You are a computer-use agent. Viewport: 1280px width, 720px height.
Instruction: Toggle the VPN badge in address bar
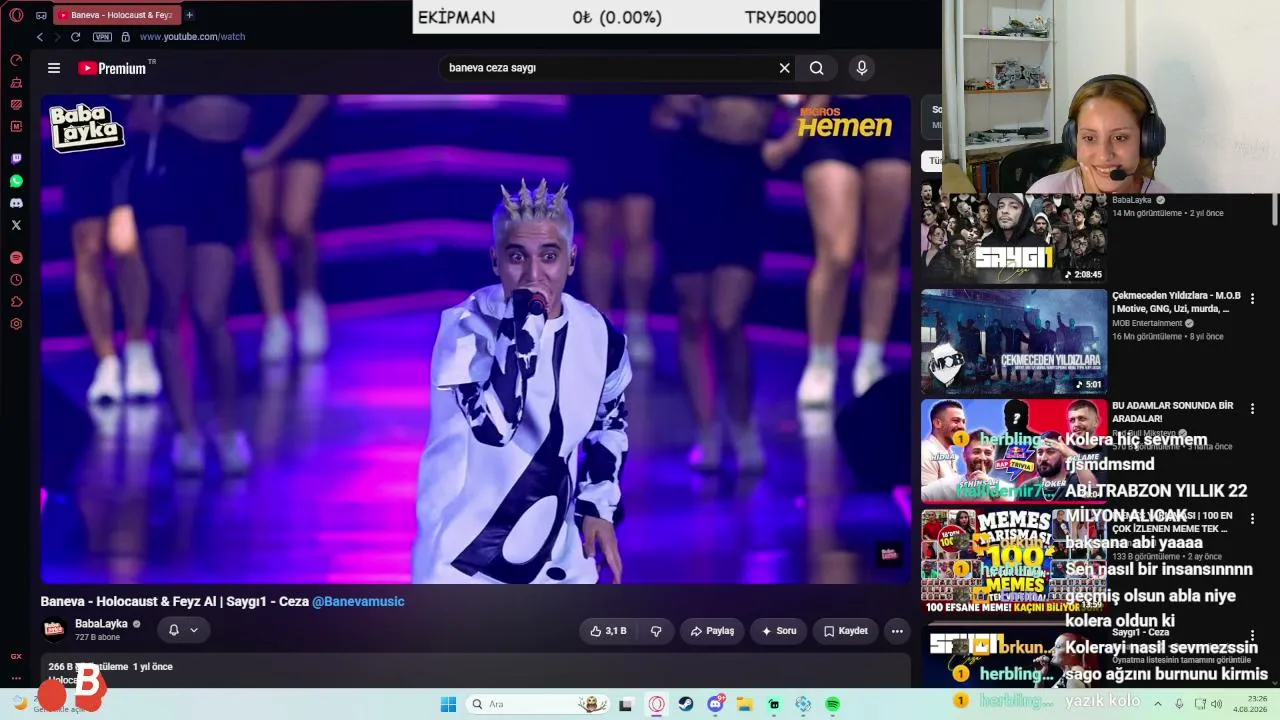point(102,37)
